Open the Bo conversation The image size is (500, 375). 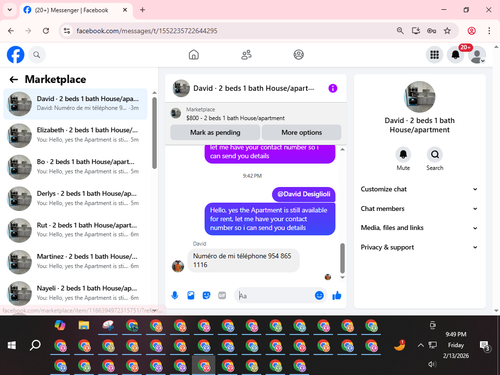click(75, 166)
